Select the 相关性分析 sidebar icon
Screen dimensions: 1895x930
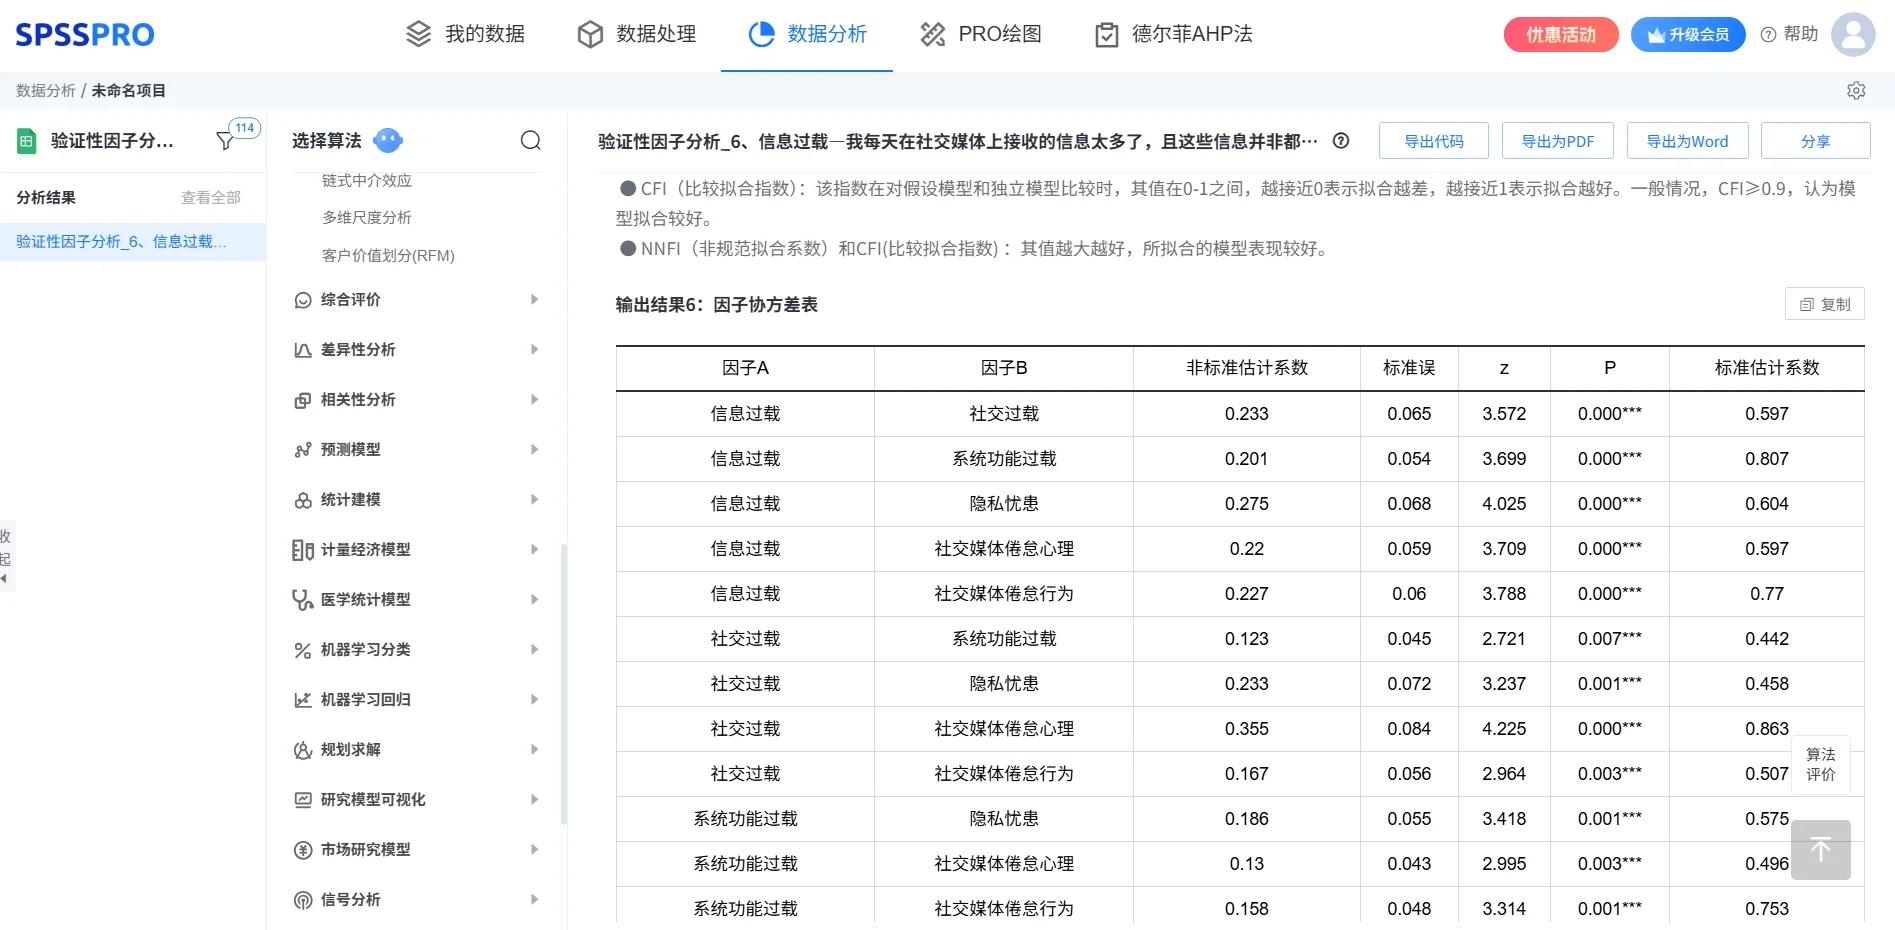point(303,399)
